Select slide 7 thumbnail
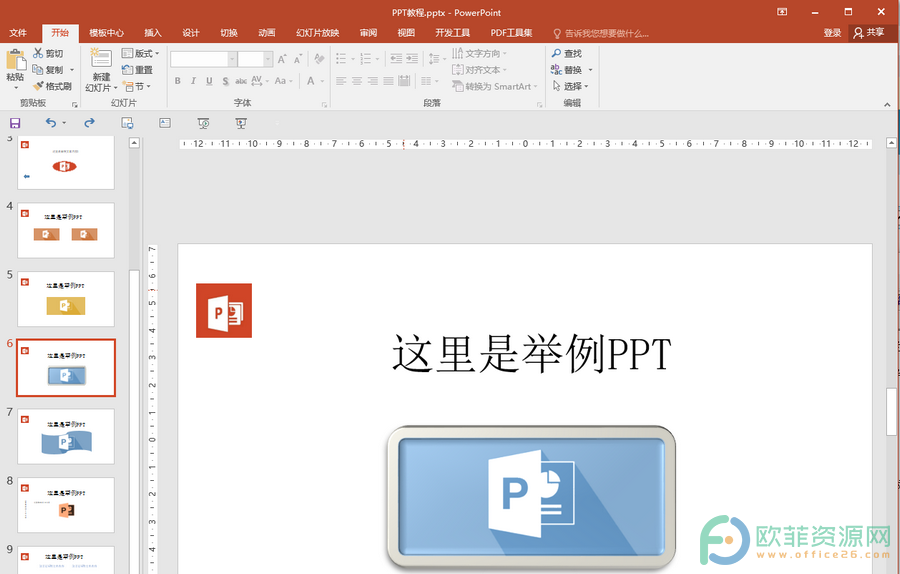This screenshot has height=574, width=900. pyautogui.click(x=66, y=436)
